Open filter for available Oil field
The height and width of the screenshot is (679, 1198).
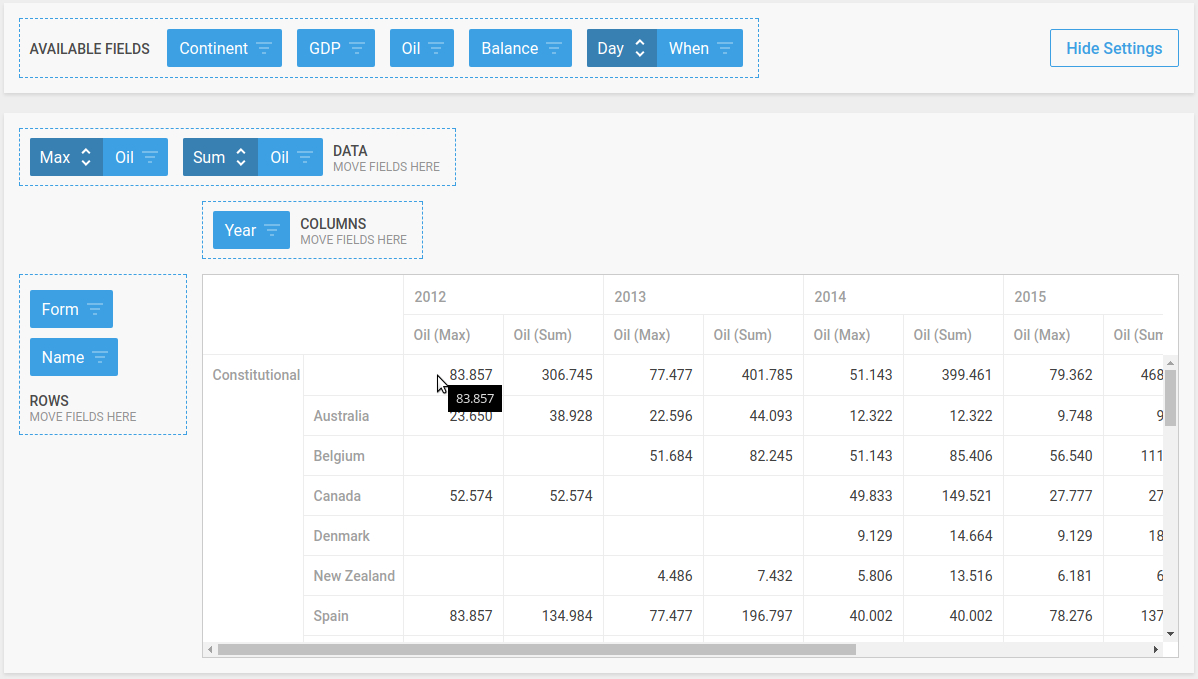coord(436,48)
